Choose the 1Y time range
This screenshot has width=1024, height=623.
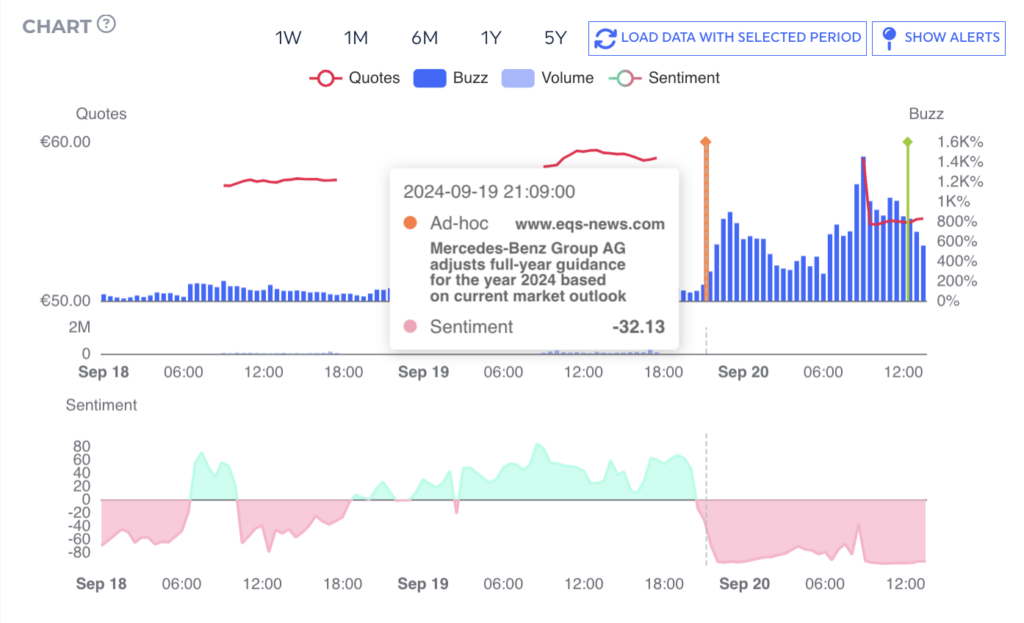click(x=490, y=38)
